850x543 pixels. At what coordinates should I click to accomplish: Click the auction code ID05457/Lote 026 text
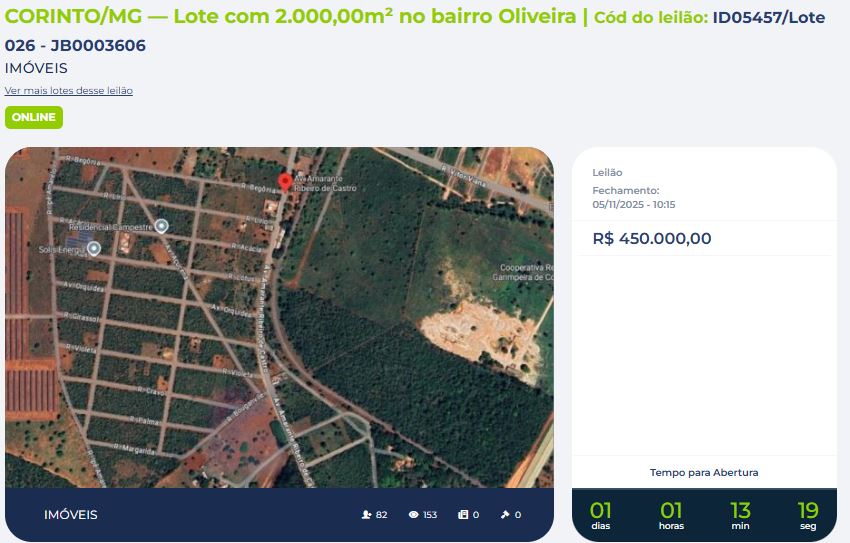(415, 31)
